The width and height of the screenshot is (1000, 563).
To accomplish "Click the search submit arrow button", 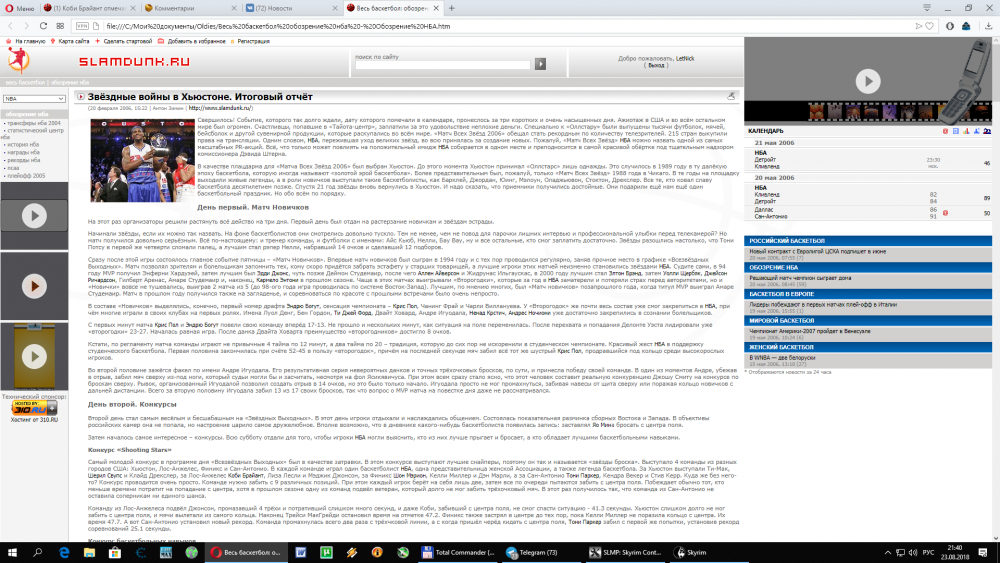I will tap(540, 64).
